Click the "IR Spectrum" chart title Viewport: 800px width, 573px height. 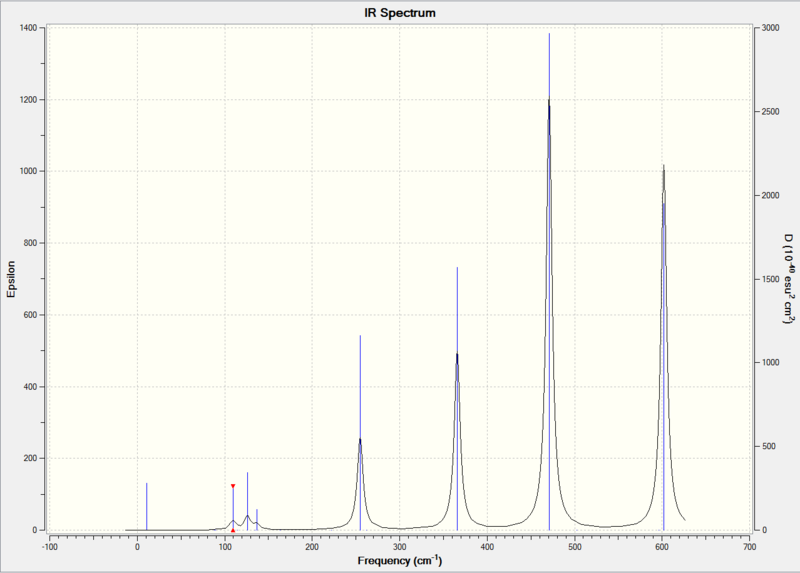[400, 13]
